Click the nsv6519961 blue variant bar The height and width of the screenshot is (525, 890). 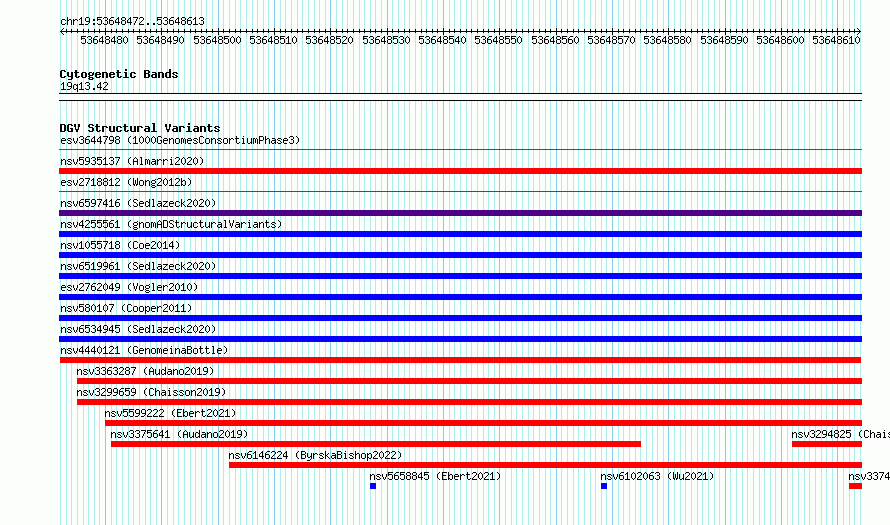click(460, 276)
